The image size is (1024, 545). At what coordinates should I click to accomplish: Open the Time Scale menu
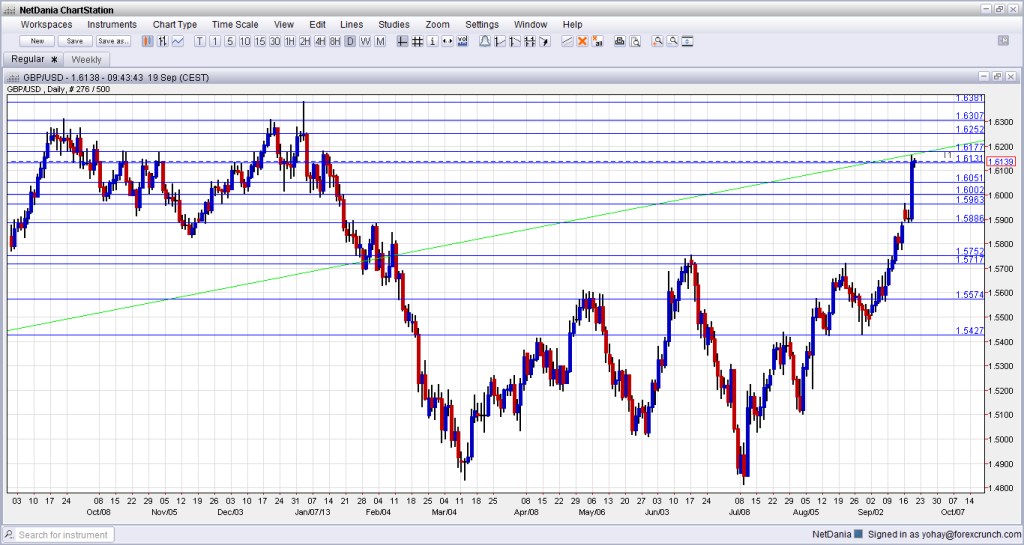(x=234, y=24)
